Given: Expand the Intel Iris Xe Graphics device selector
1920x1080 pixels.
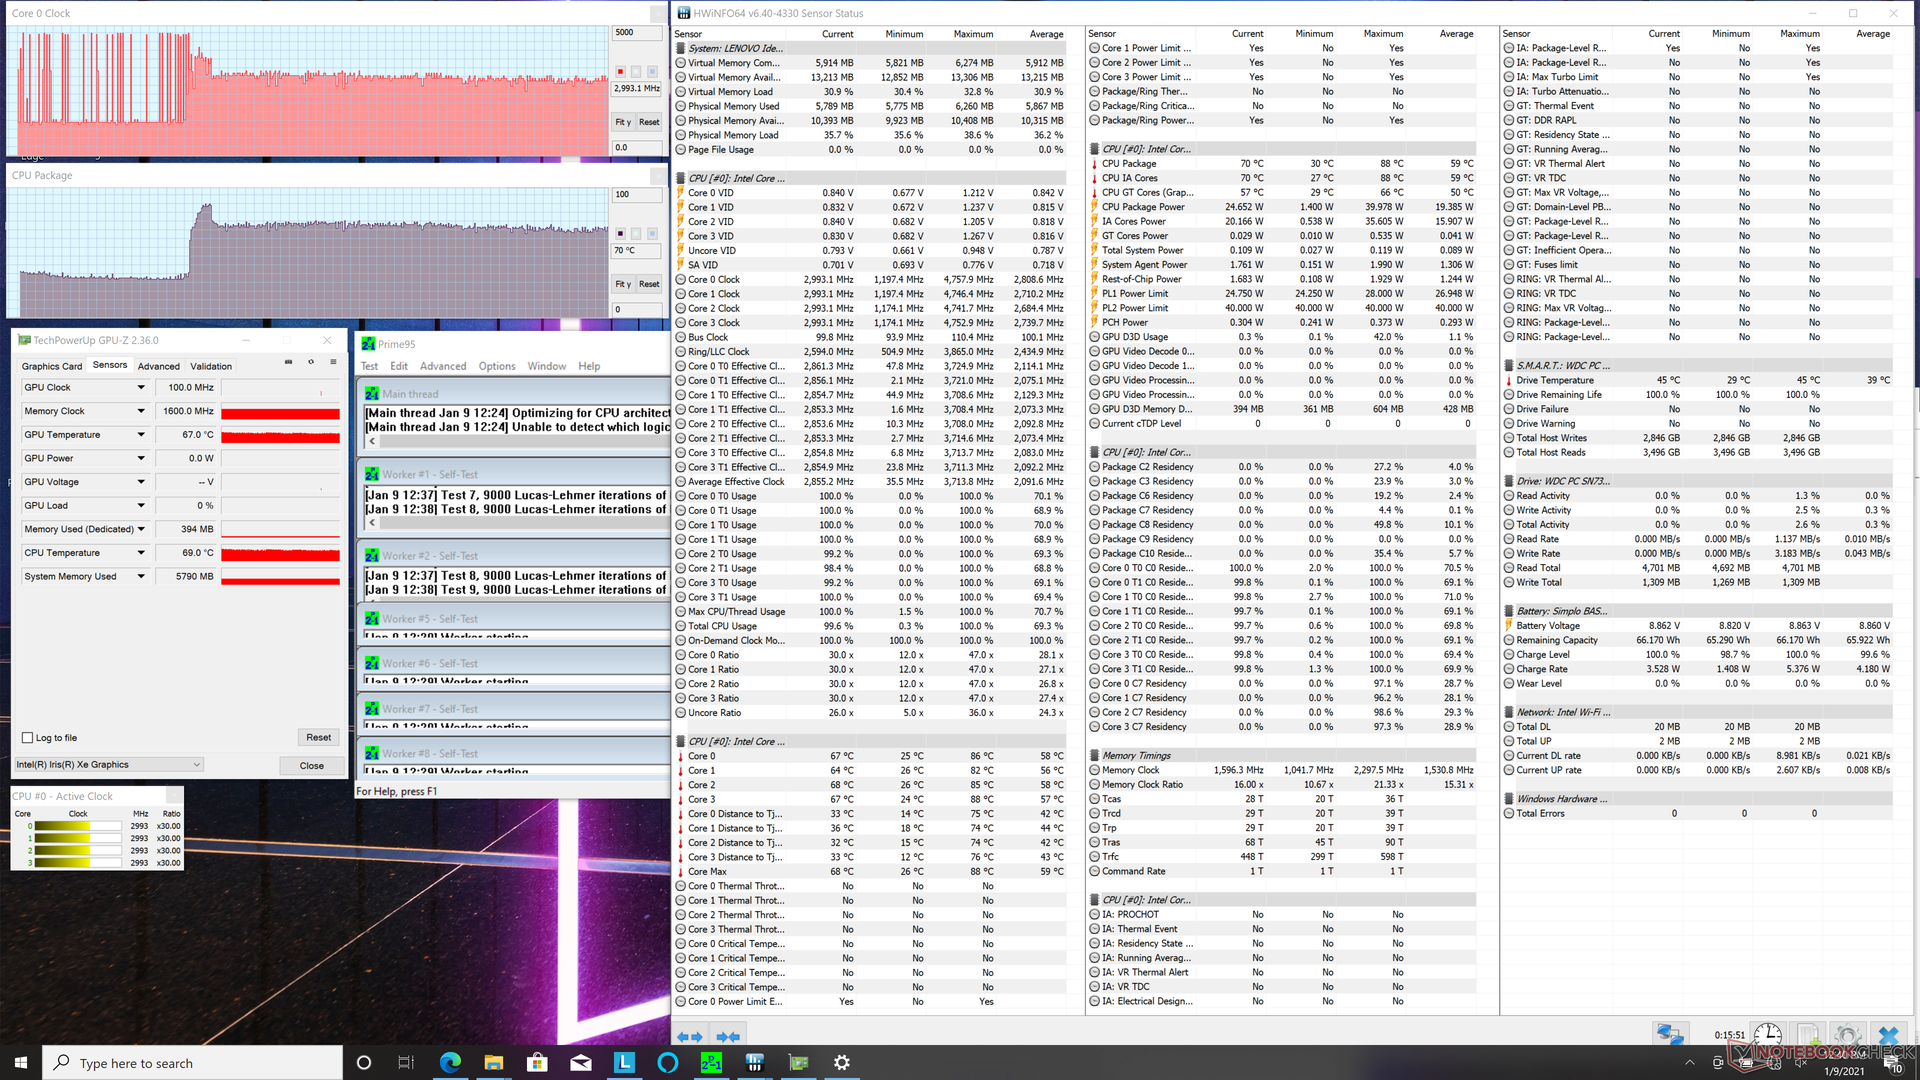Looking at the screenshot, I should [x=196, y=765].
